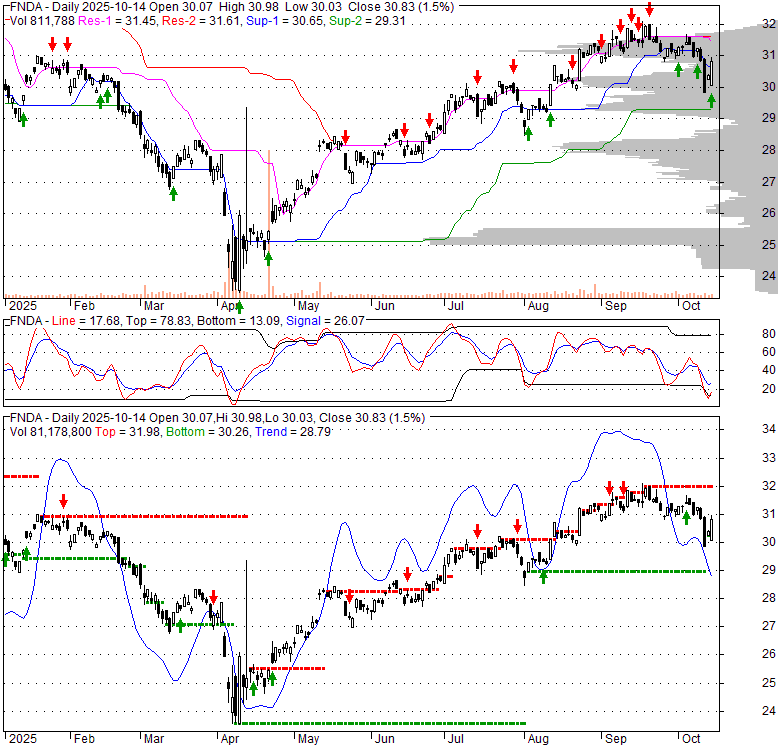
Task: Click the tall April volume spike bar in the upper chart
Action: coord(269,223)
